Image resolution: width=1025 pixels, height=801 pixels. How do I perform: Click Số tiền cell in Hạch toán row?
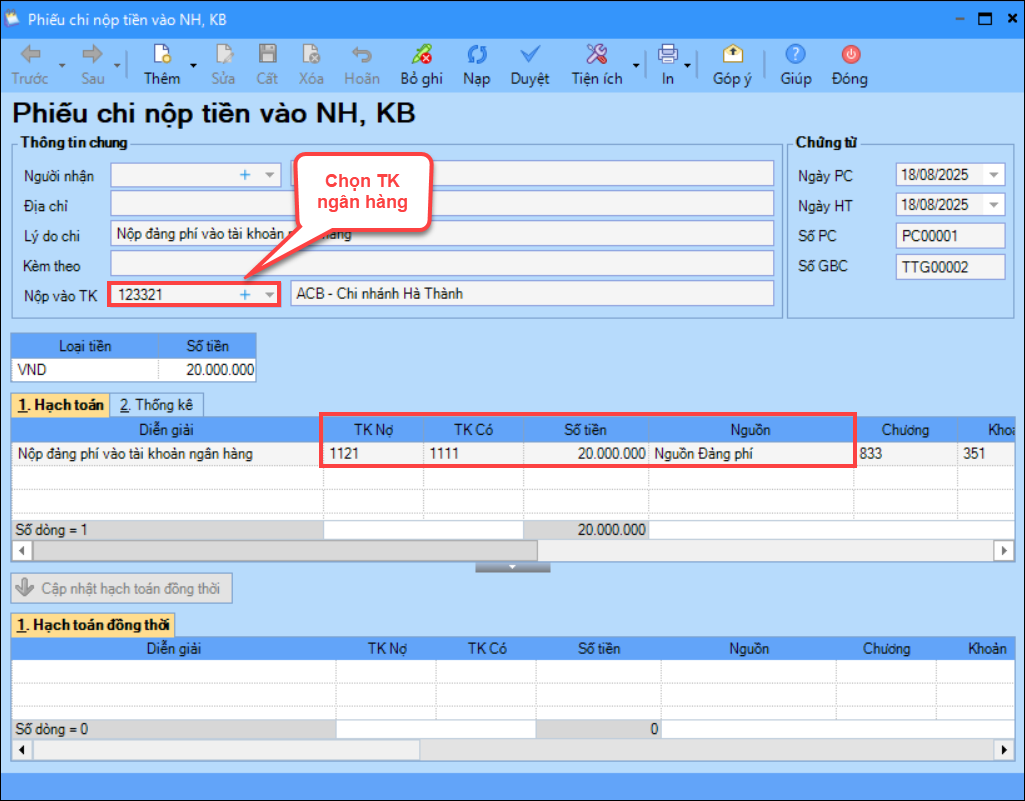tap(586, 454)
